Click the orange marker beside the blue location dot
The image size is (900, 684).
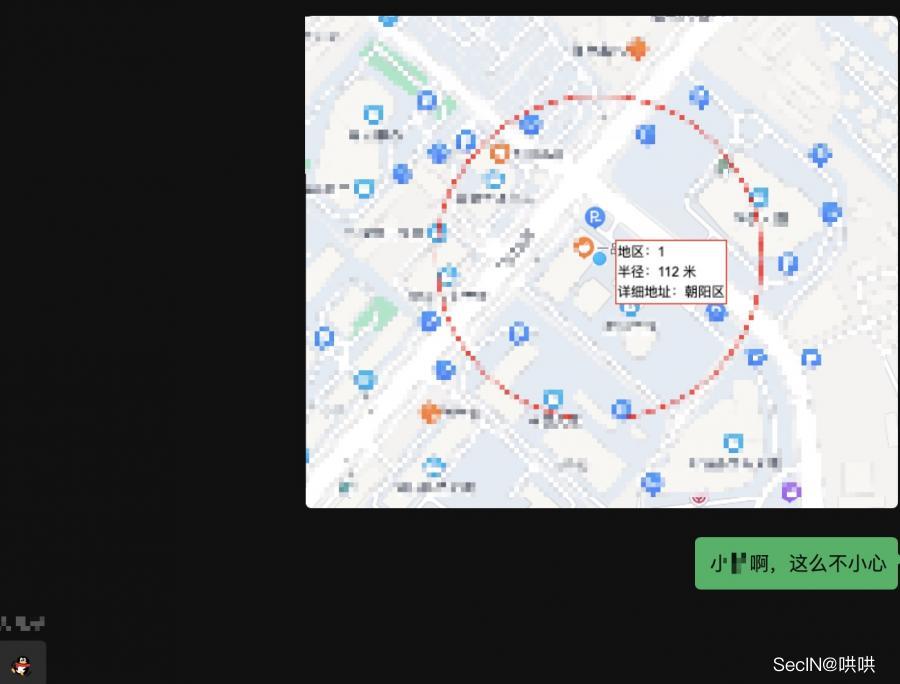(583, 247)
